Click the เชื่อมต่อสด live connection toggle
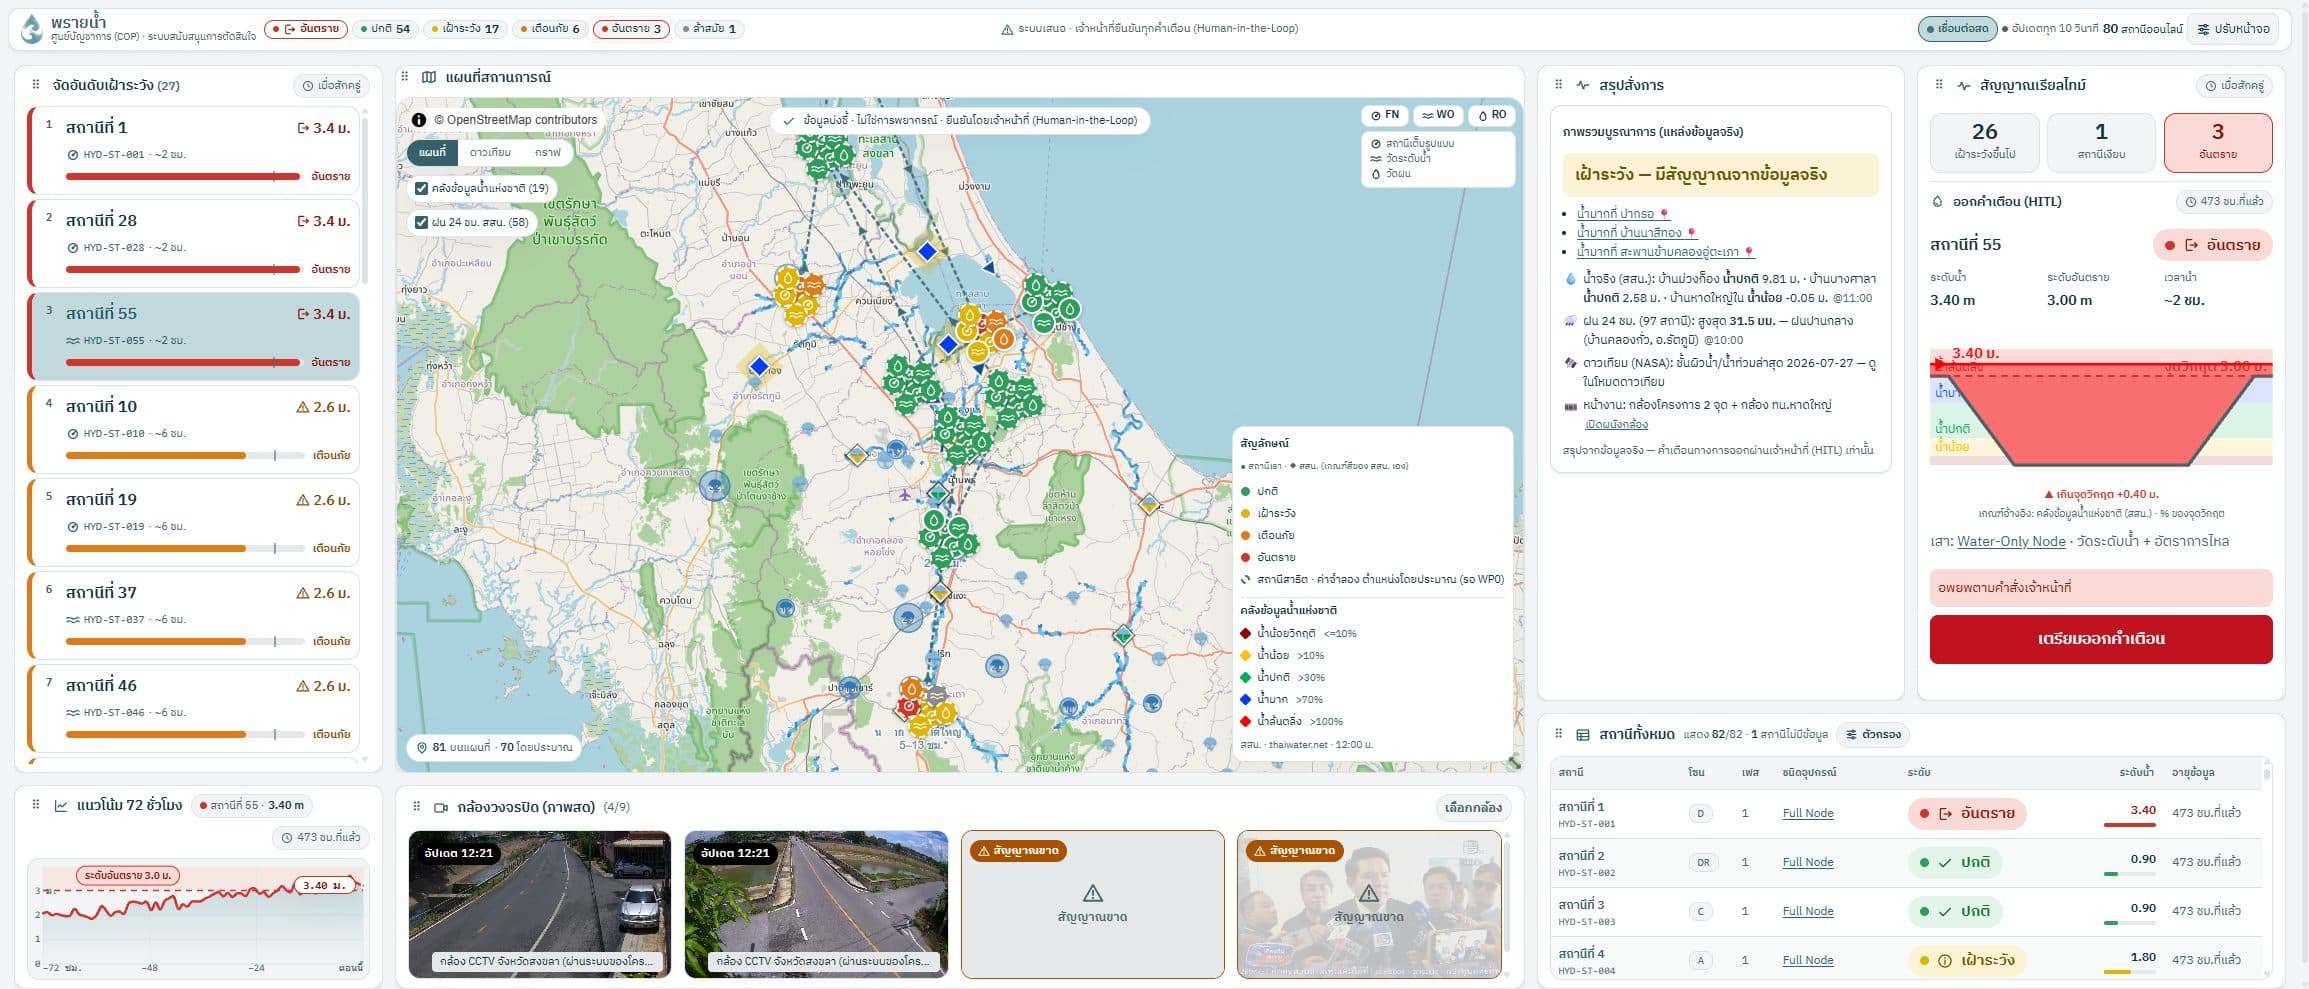Viewport: 2309px width, 989px height. pos(1957,29)
